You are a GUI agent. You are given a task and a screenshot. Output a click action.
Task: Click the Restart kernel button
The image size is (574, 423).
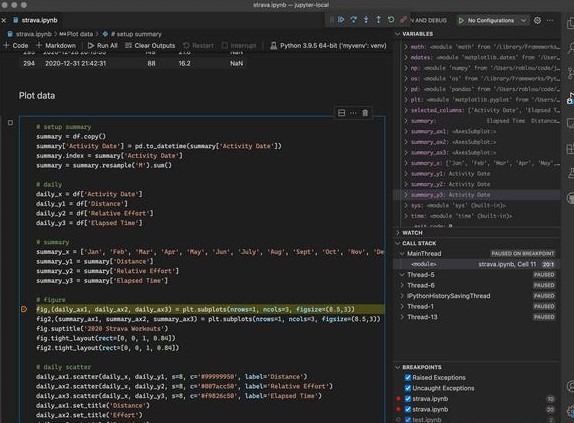[x=198, y=45]
